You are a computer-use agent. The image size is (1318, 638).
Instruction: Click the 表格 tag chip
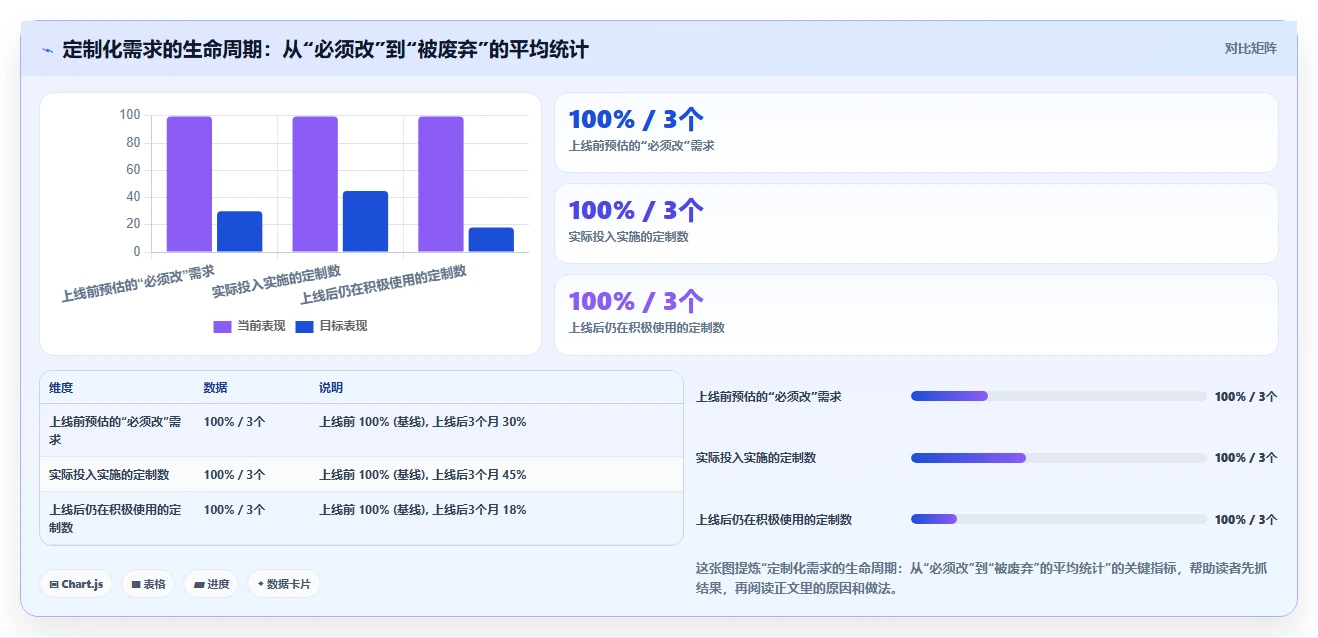click(148, 584)
